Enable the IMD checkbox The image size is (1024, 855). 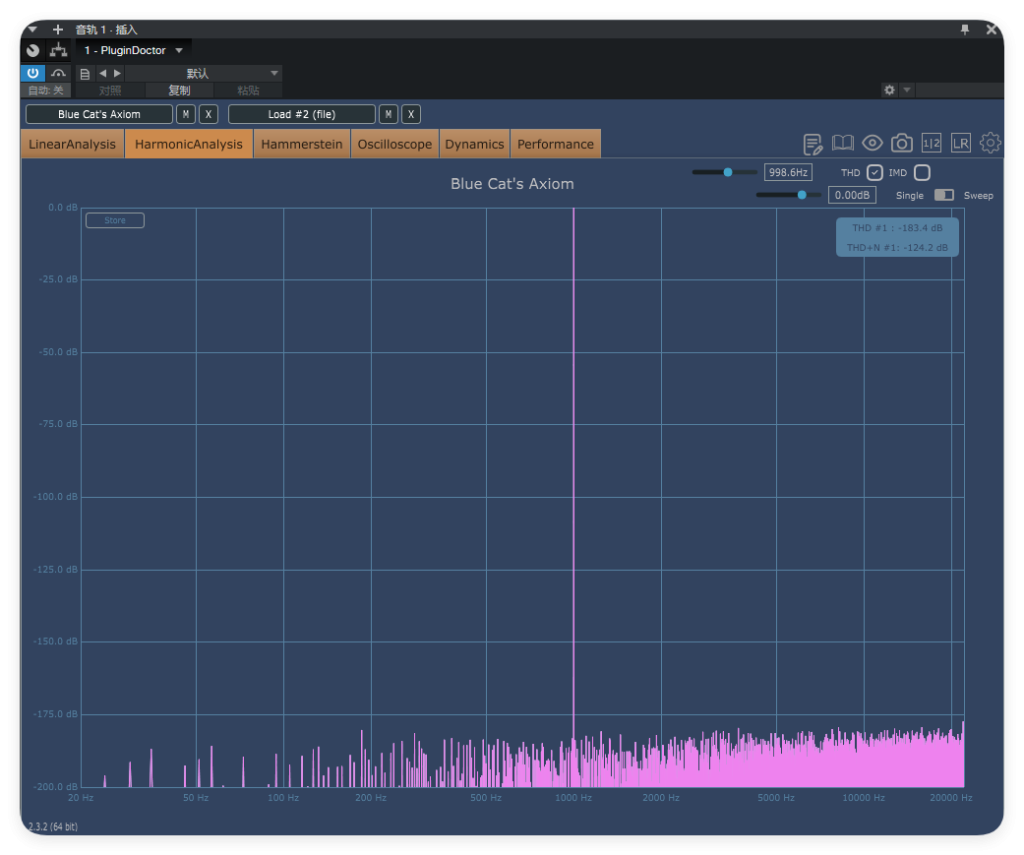(921, 172)
